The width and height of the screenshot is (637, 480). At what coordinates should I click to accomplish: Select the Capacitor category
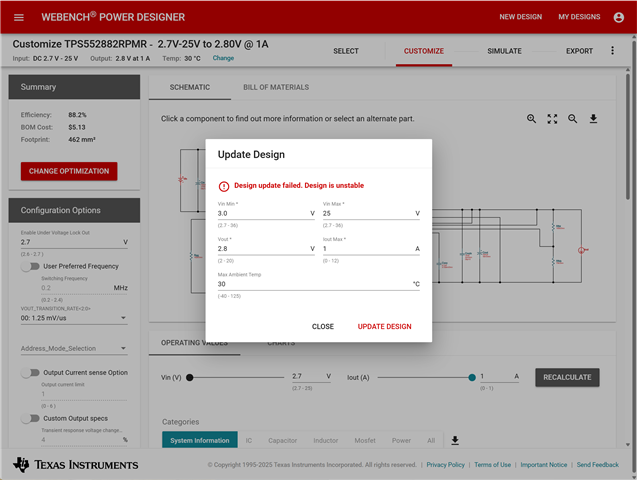coord(282,440)
